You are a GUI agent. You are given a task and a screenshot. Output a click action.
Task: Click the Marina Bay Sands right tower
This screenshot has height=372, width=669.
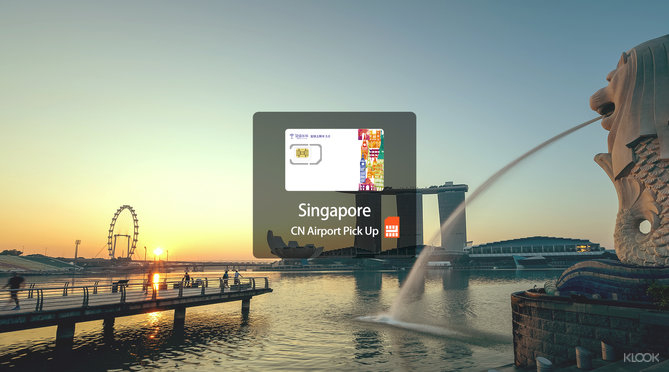452,218
